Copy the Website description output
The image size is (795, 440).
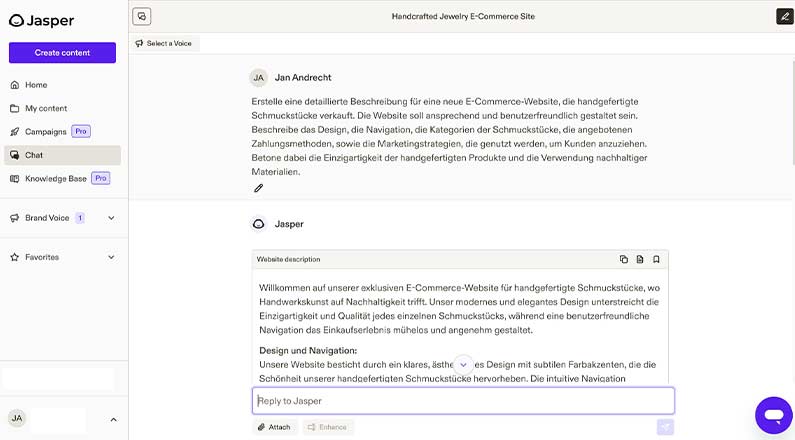624,259
